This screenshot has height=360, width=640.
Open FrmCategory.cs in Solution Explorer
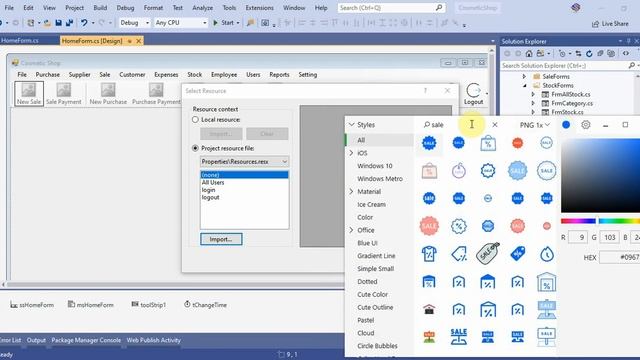tap(572, 103)
